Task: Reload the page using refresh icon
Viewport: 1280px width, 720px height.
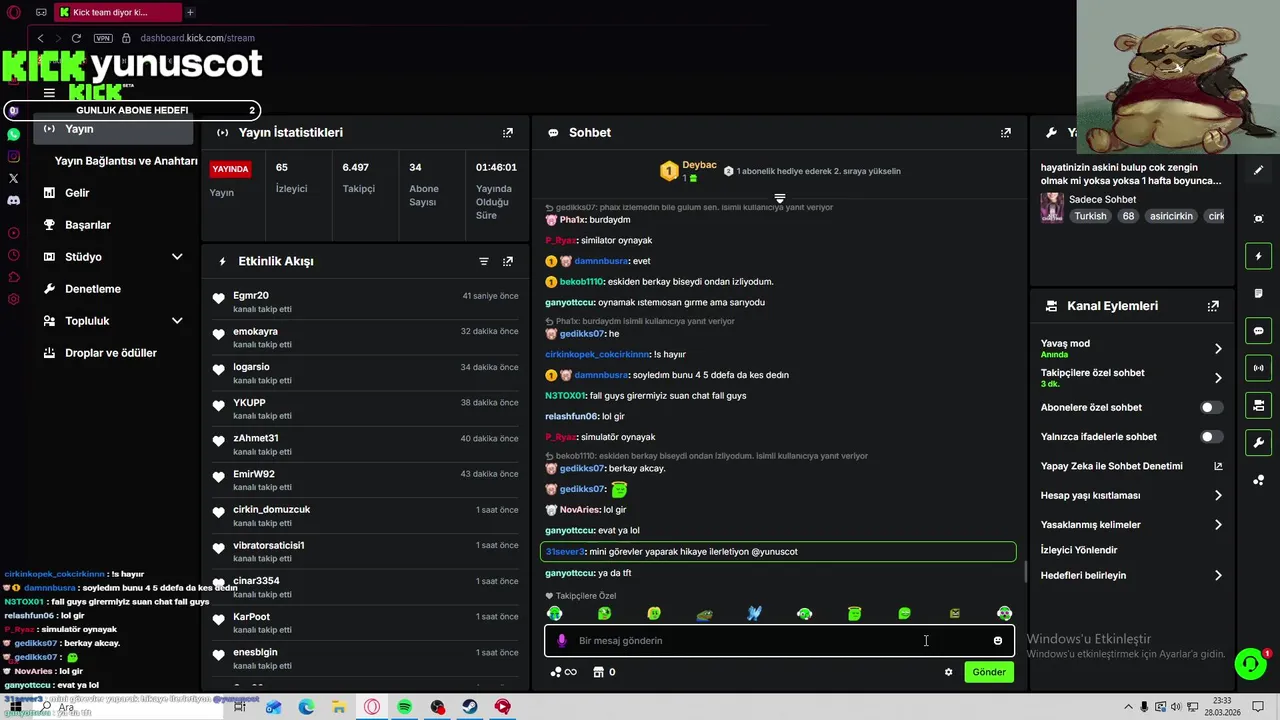Action: [x=76, y=38]
